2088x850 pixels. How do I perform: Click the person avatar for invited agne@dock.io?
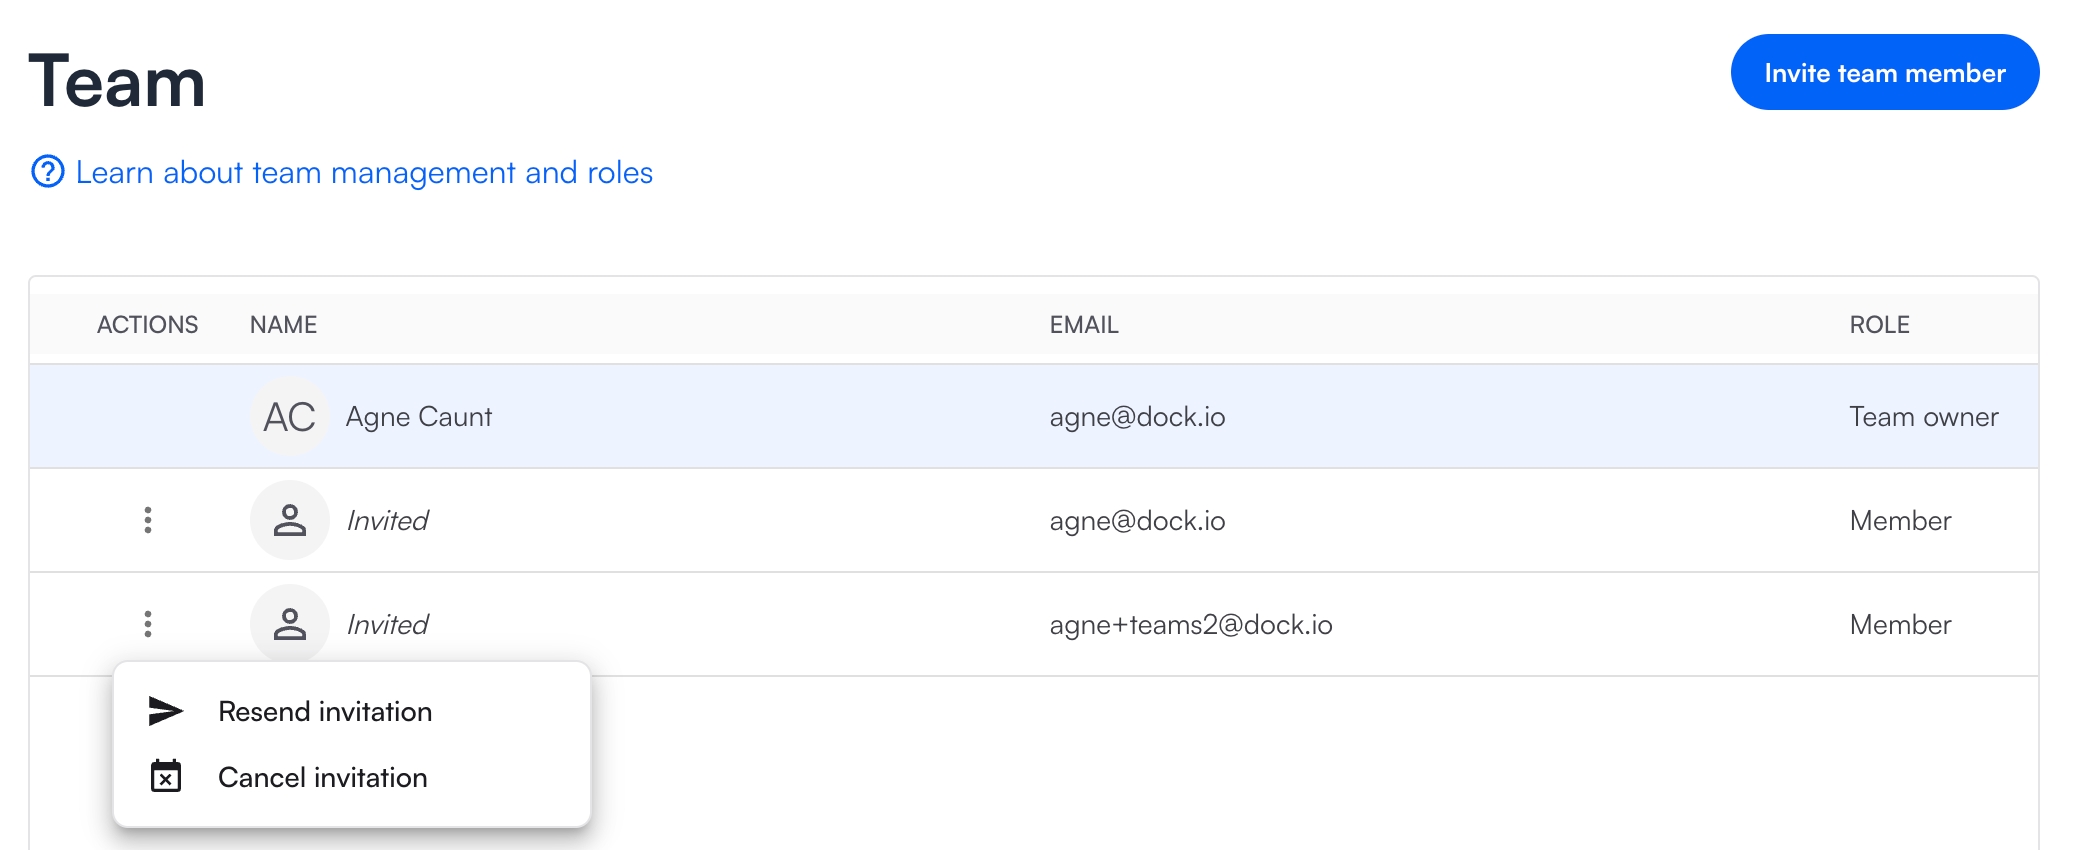(289, 520)
